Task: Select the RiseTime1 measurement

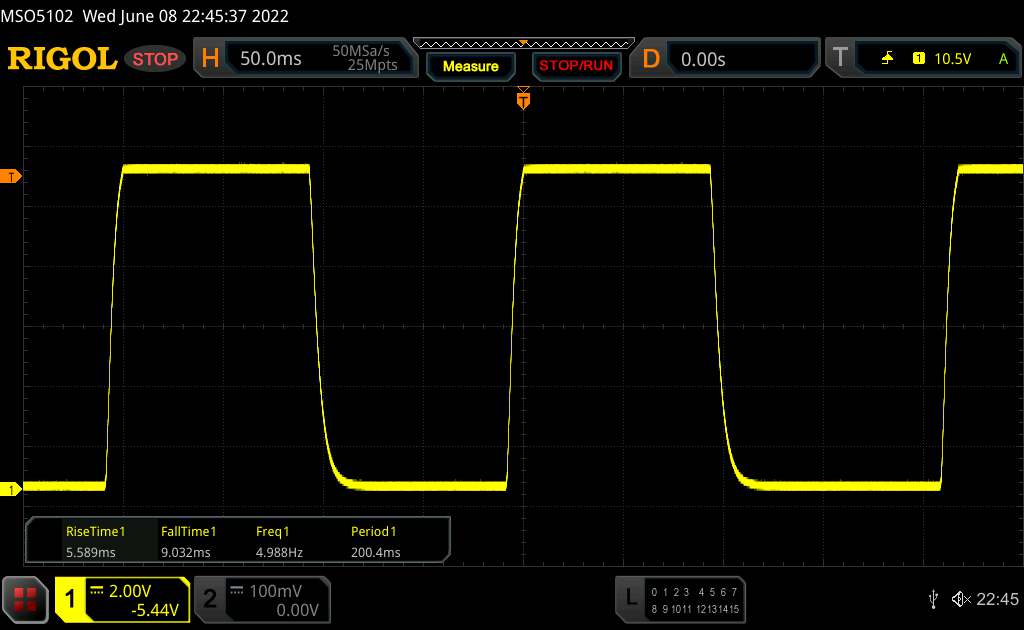Action: pos(95,542)
